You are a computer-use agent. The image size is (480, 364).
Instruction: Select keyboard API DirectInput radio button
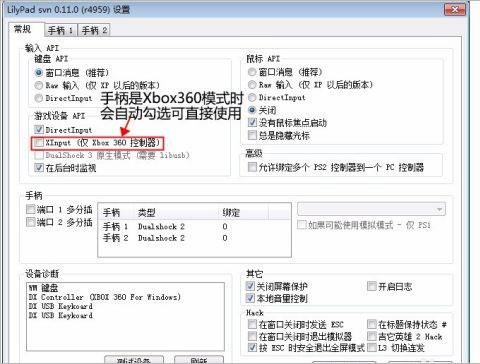coord(39,98)
